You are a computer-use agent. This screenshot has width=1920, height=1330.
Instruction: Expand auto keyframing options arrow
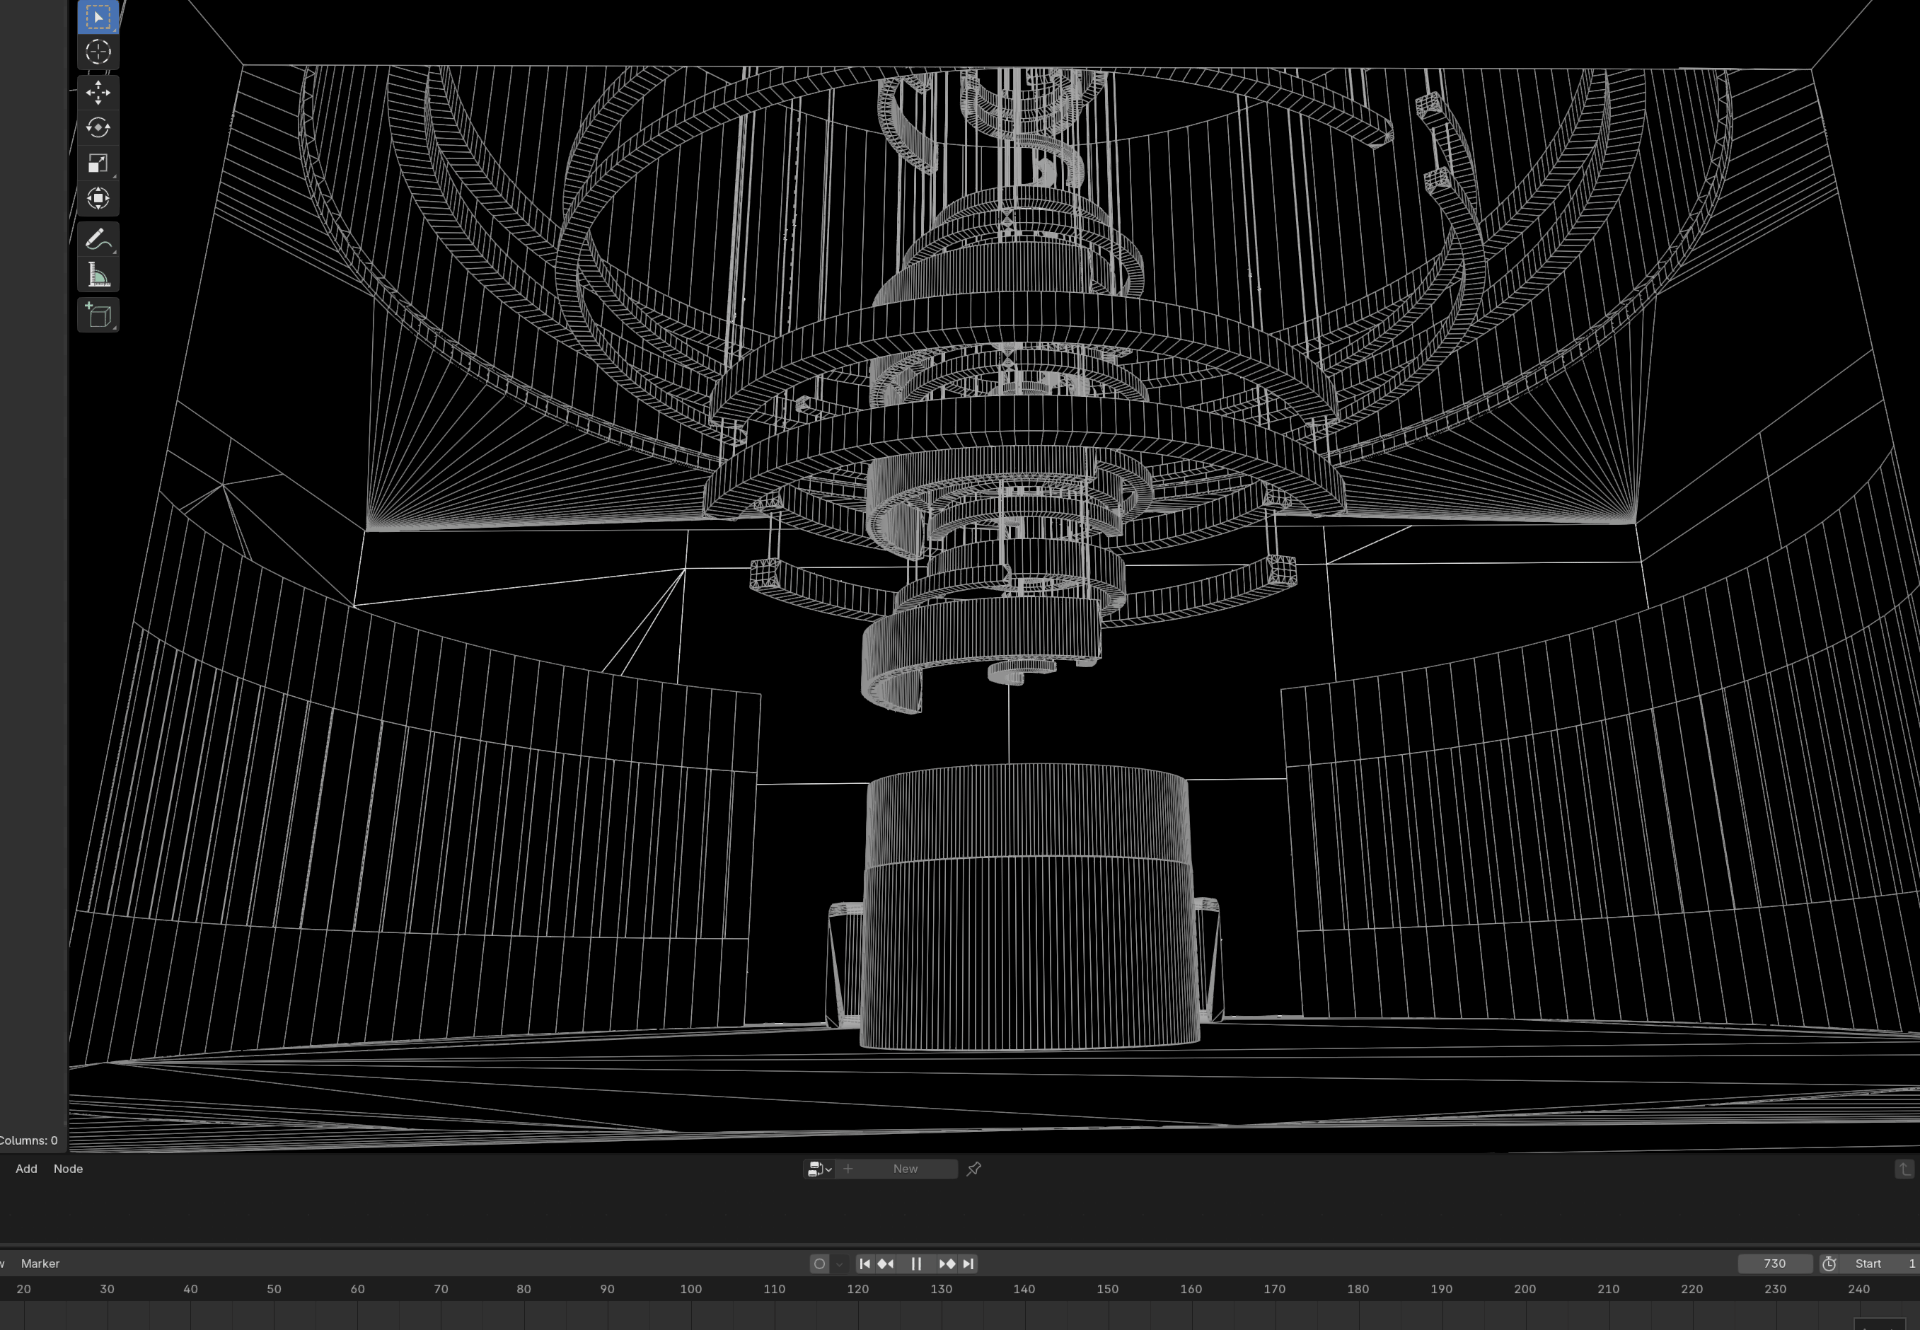pos(839,1264)
